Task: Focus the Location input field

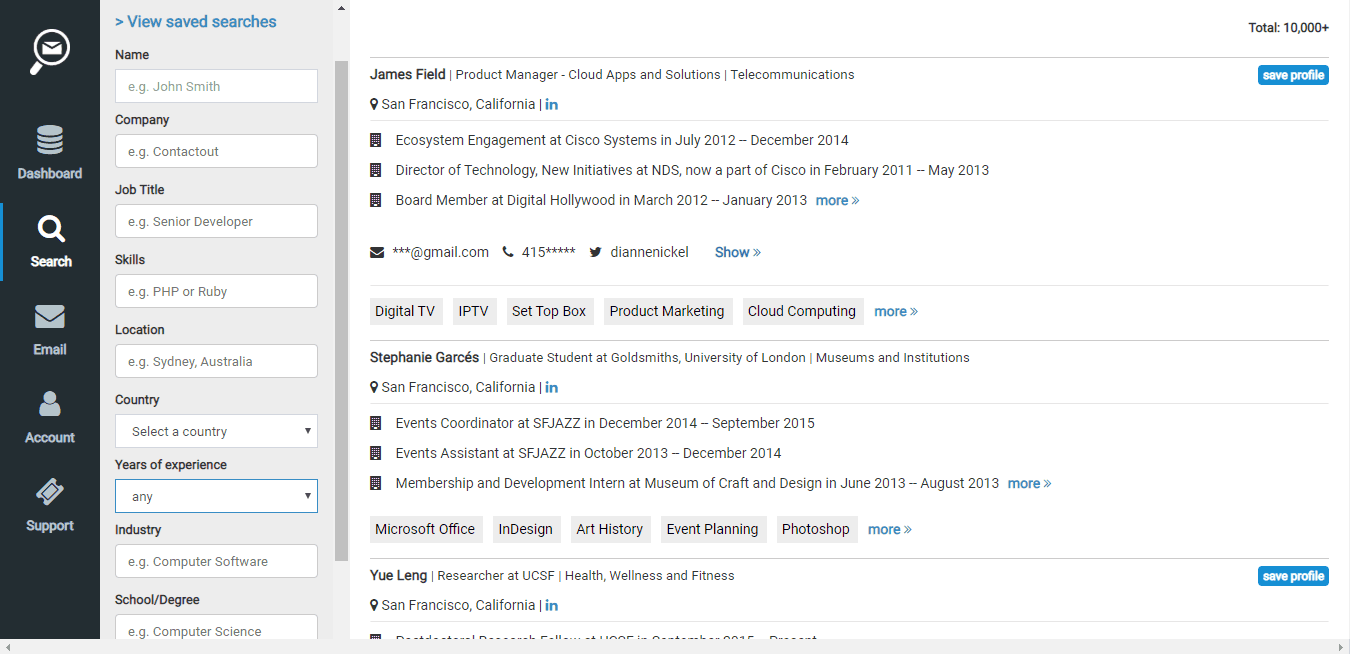Action: tap(216, 361)
